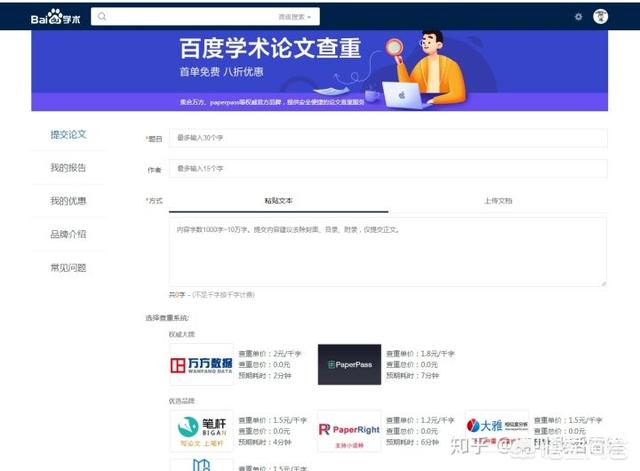
Task: Click the PaperRight price text 1.2元/千字
Action: click(x=437, y=420)
